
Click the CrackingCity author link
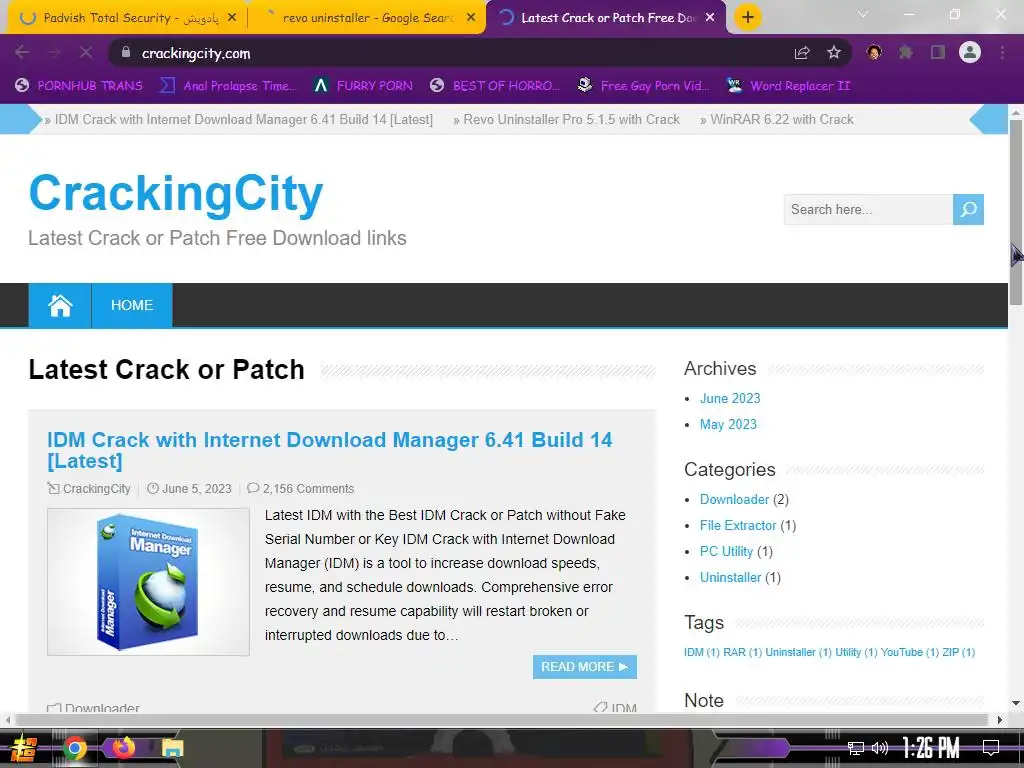97,488
